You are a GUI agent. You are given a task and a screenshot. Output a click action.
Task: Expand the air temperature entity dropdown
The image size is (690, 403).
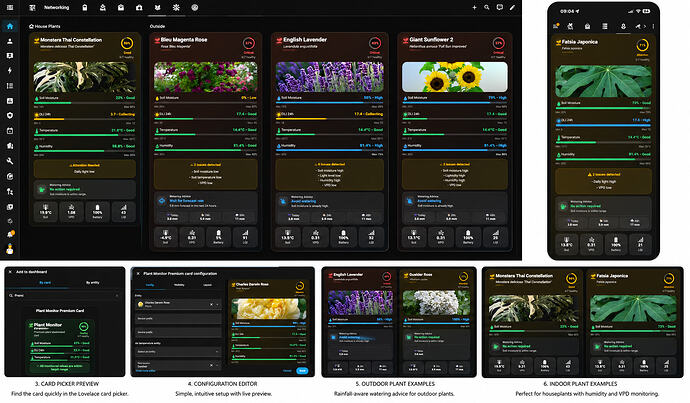217,352
